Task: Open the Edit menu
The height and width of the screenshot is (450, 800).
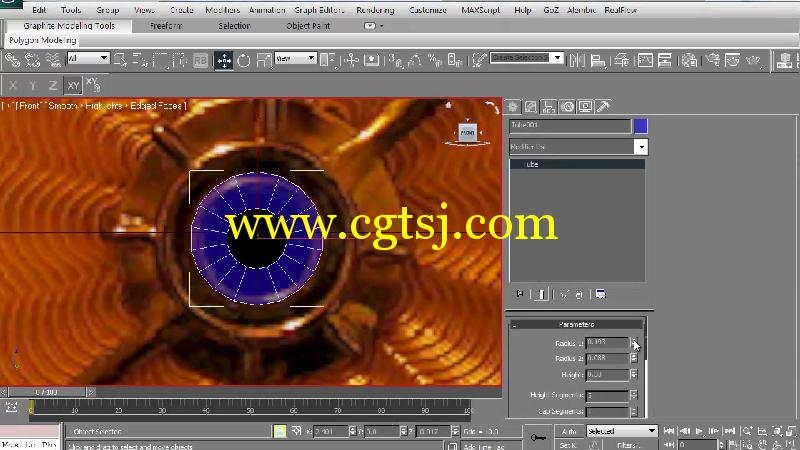Action: [x=39, y=10]
